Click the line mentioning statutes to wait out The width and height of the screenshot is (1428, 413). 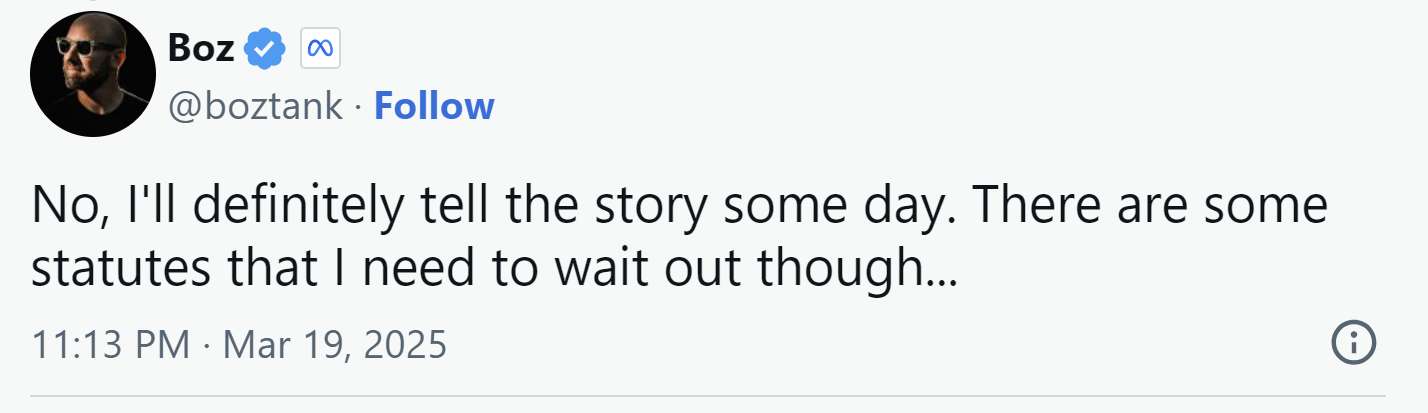coord(494,270)
